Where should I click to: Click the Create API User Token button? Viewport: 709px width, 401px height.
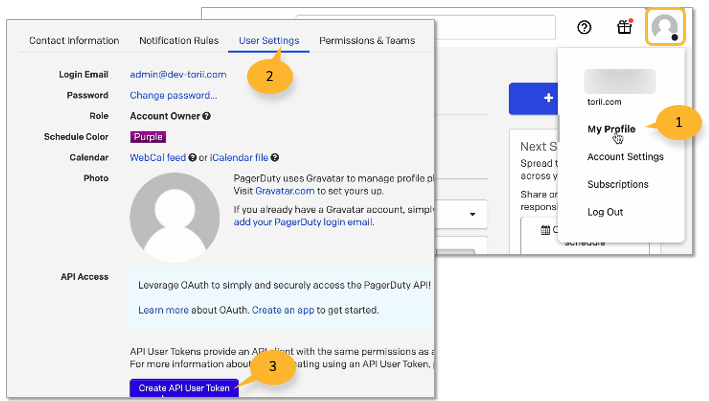(x=184, y=388)
